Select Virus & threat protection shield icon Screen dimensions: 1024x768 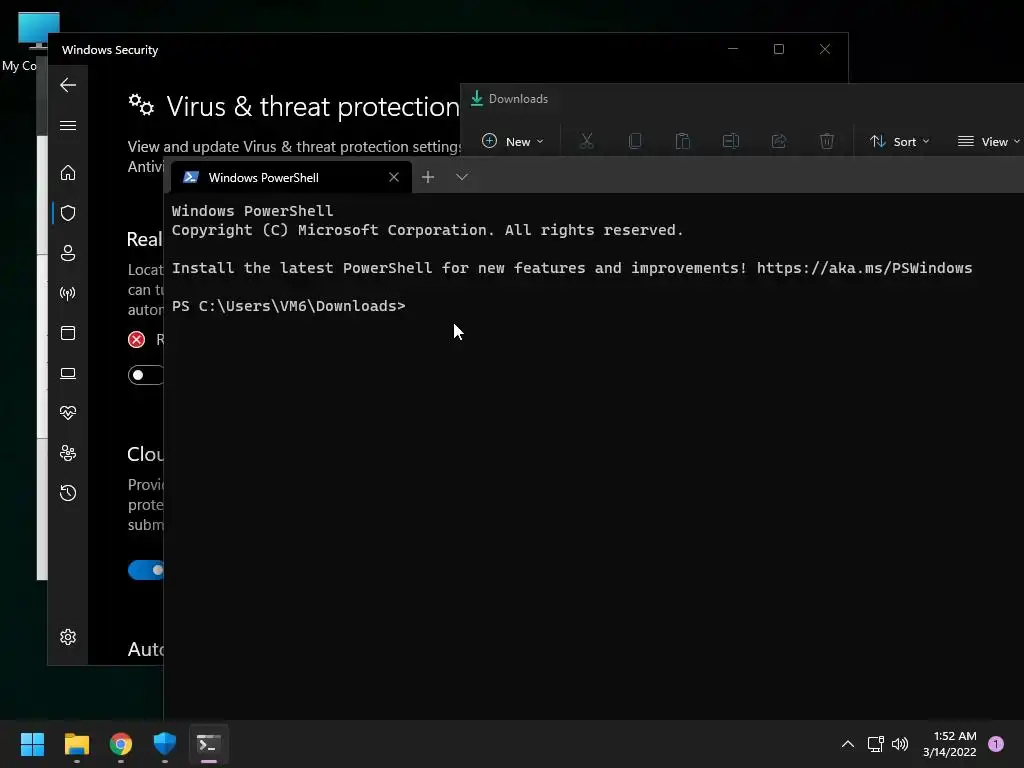point(68,213)
